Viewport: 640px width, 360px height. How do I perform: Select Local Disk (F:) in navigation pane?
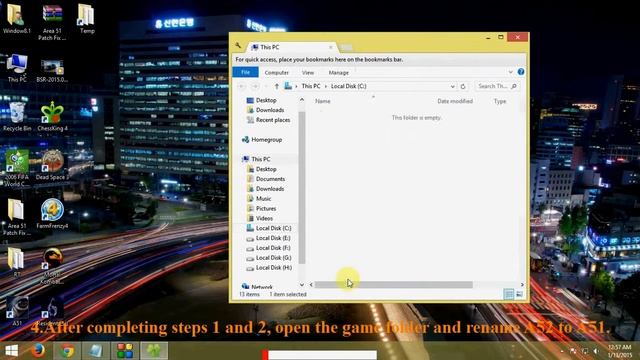268,248
